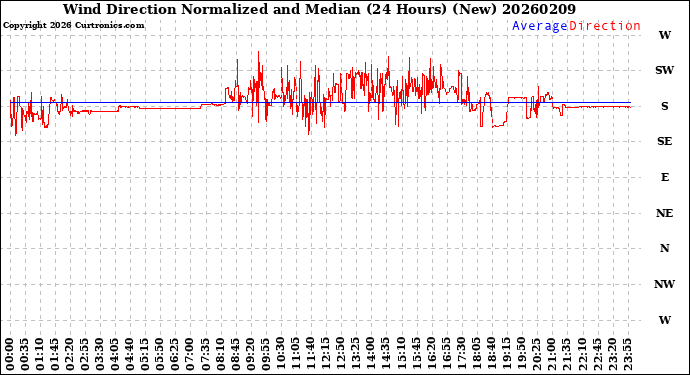Click the 09:20 time label
This screenshot has height=375, width=690.
(251, 354)
